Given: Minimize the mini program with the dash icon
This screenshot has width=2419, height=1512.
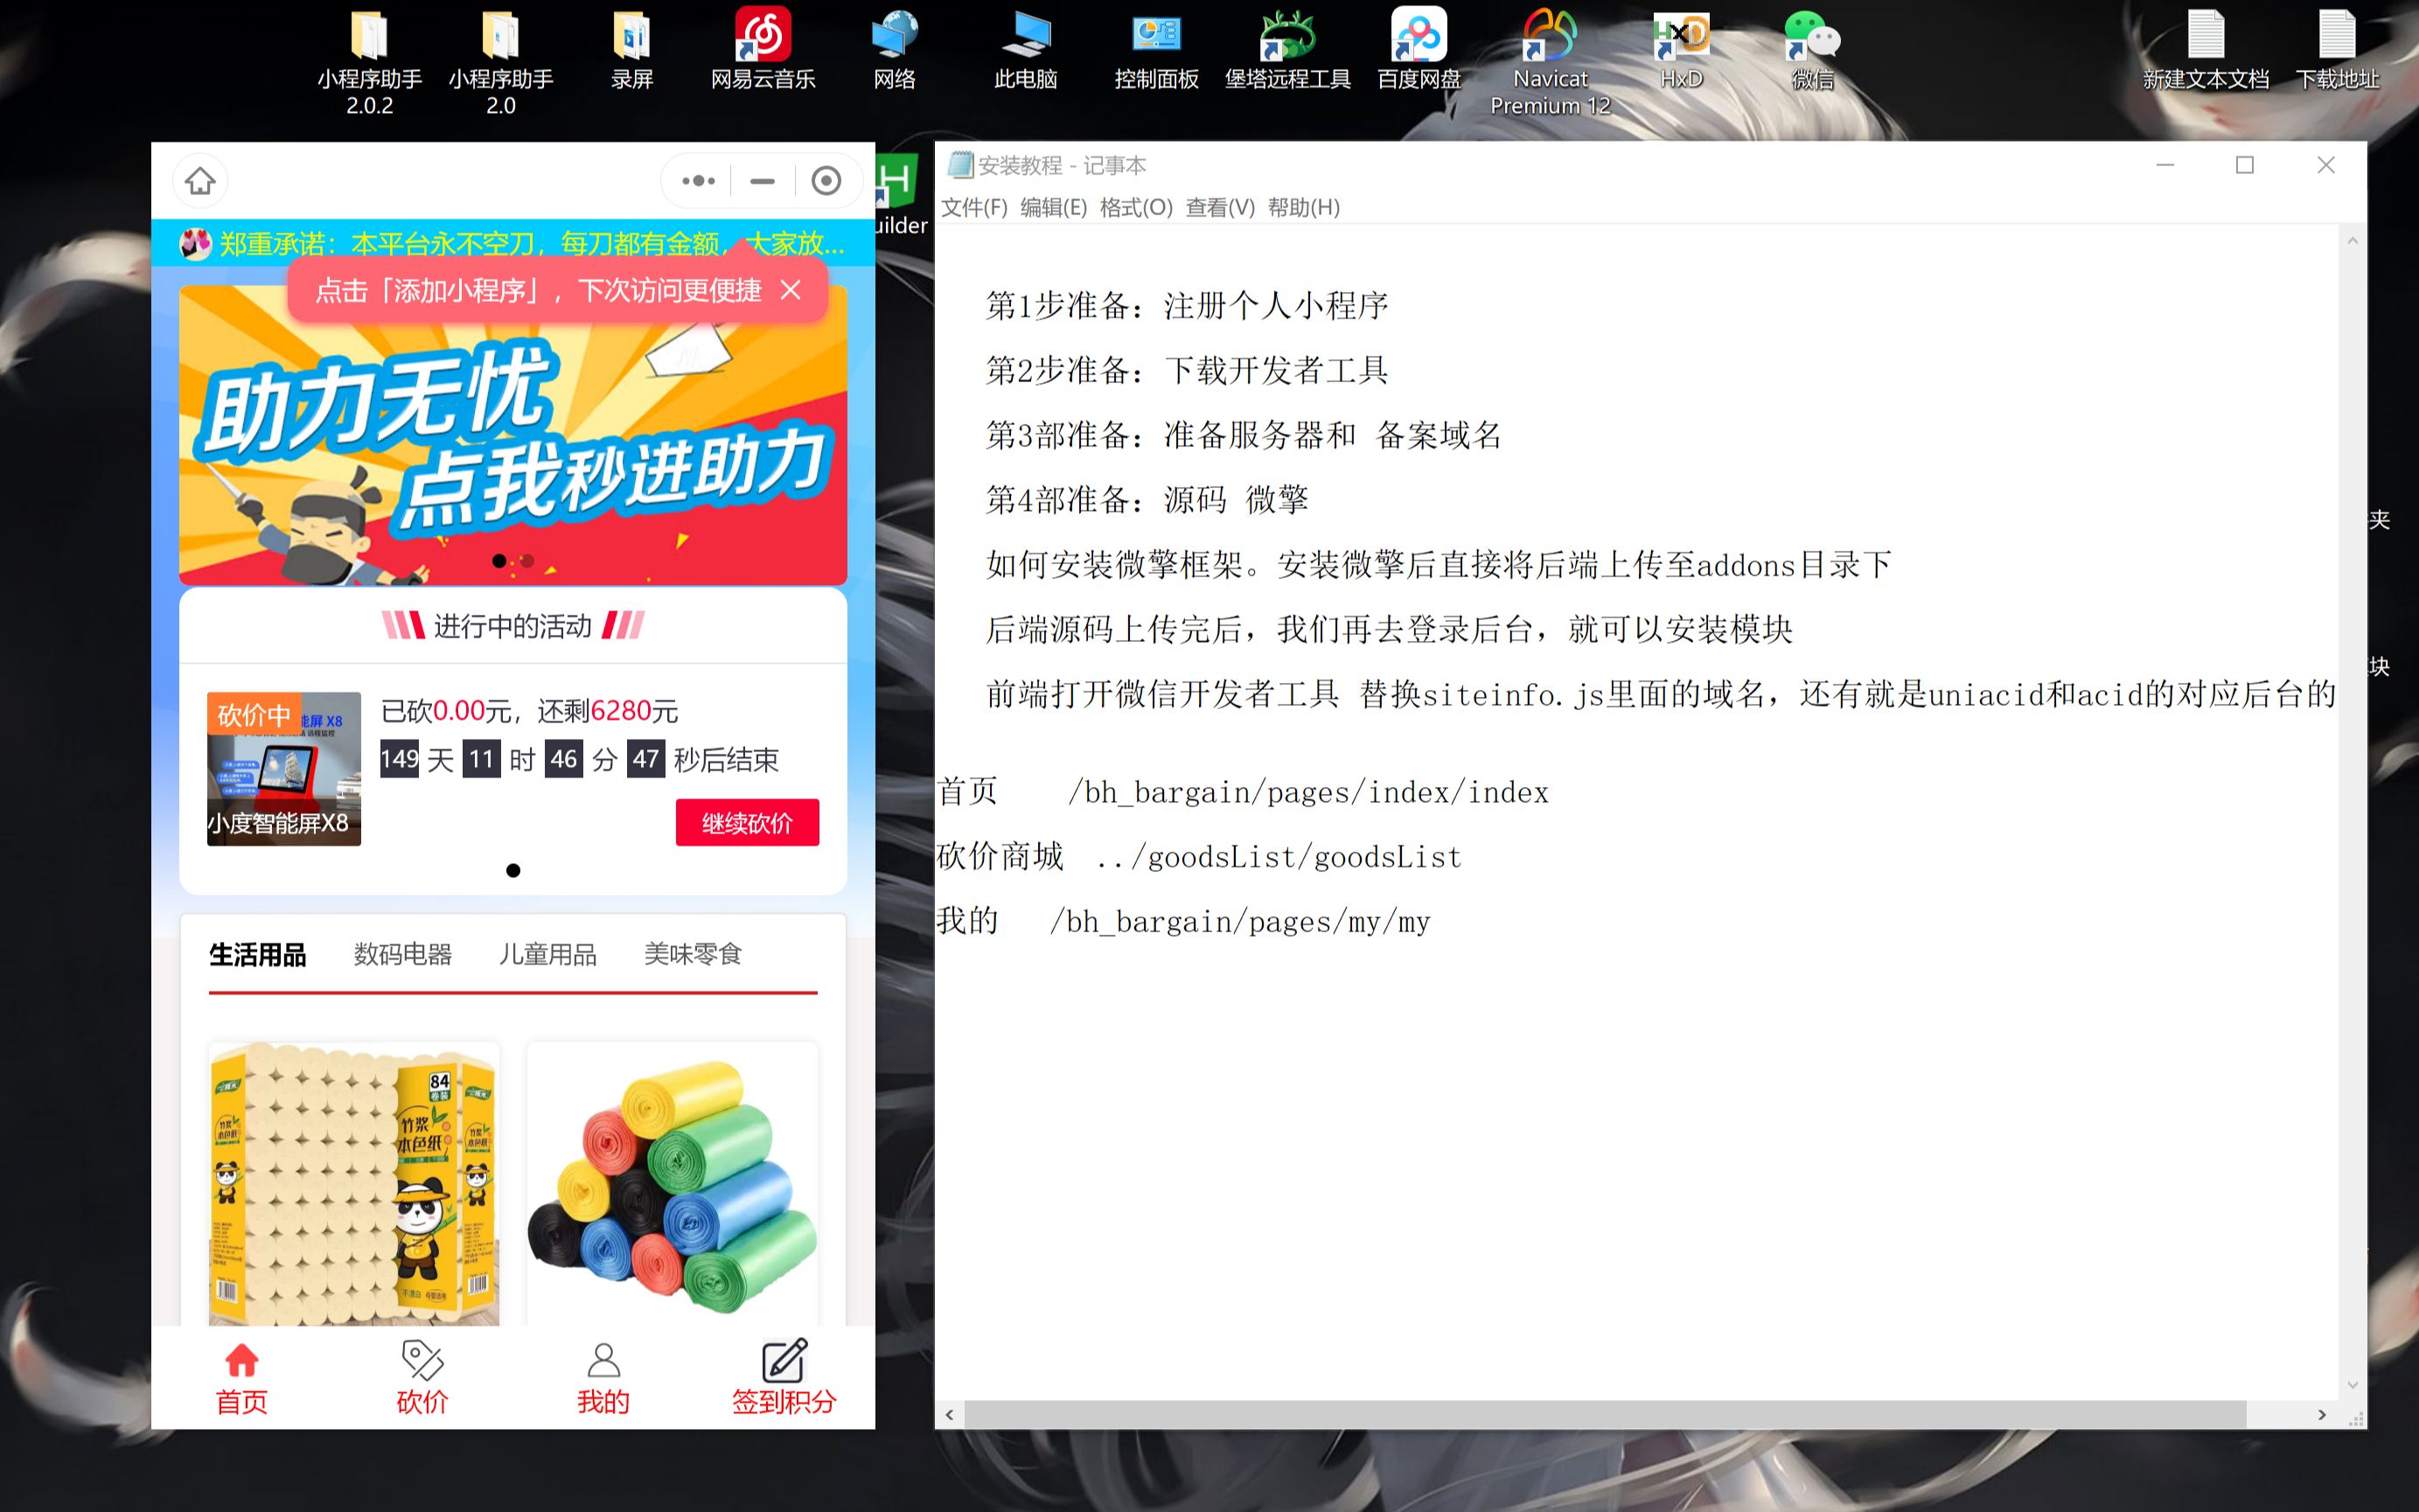Looking at the screenshot, I should click(762, 181).
